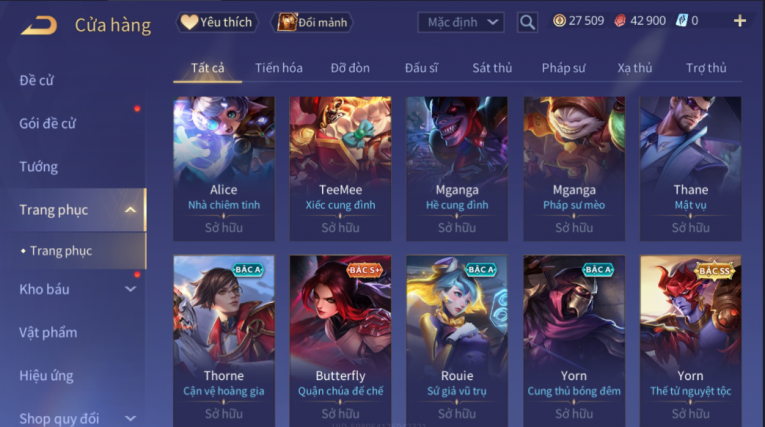Open Gói đề cử in sidebar
Screen dimensions: 765x427
[48, 123]
